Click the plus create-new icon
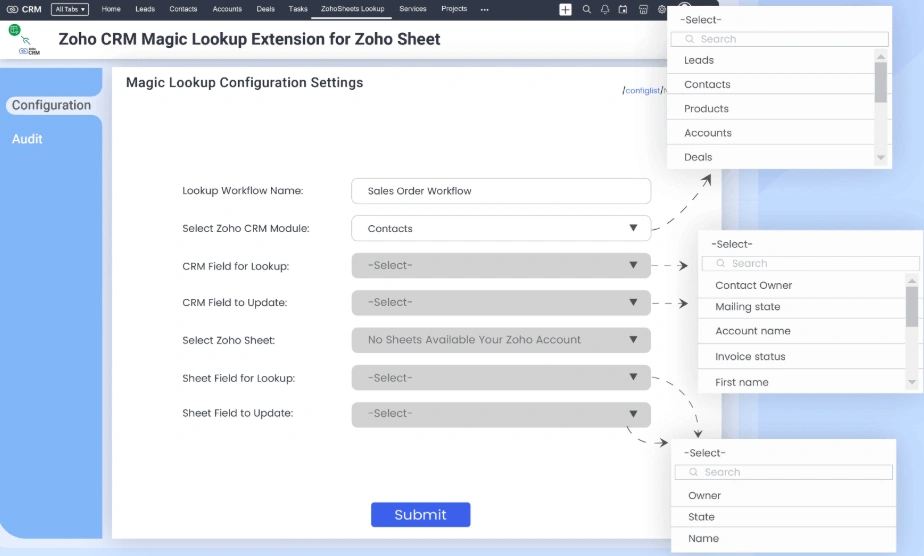The height and width of the screenshot is (556, 924). tap(565, 9)
